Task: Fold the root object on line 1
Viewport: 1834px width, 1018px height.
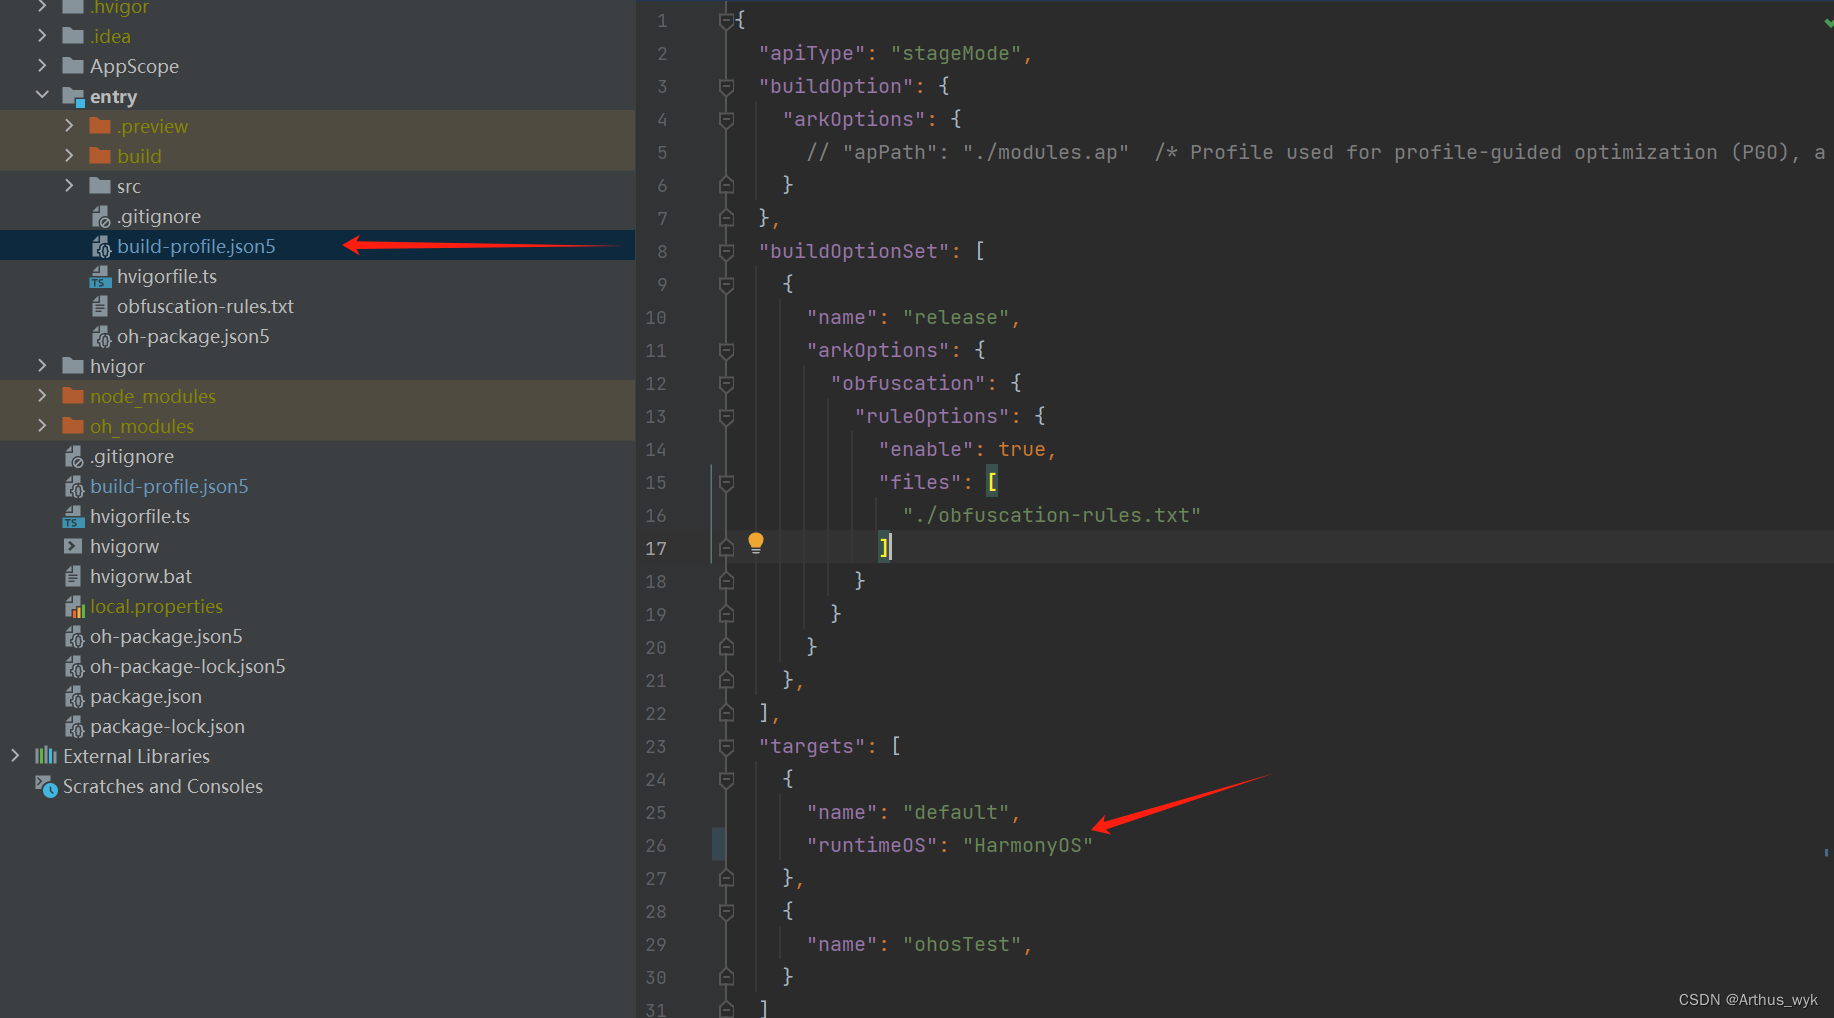Action: tap(727, 21)
